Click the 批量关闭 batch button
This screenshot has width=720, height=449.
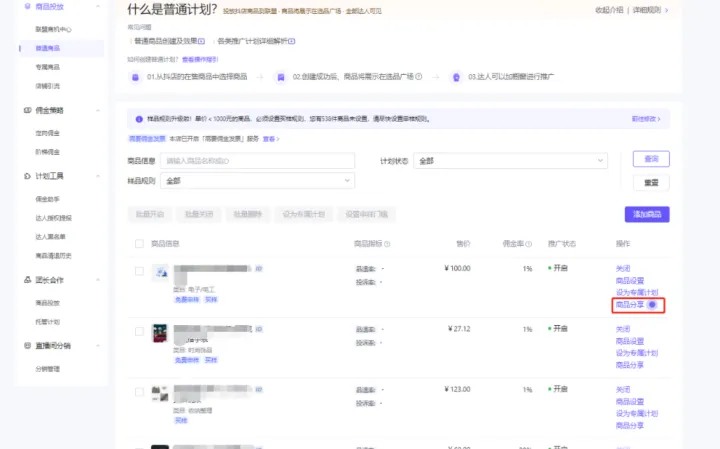(x=199, y=214)
